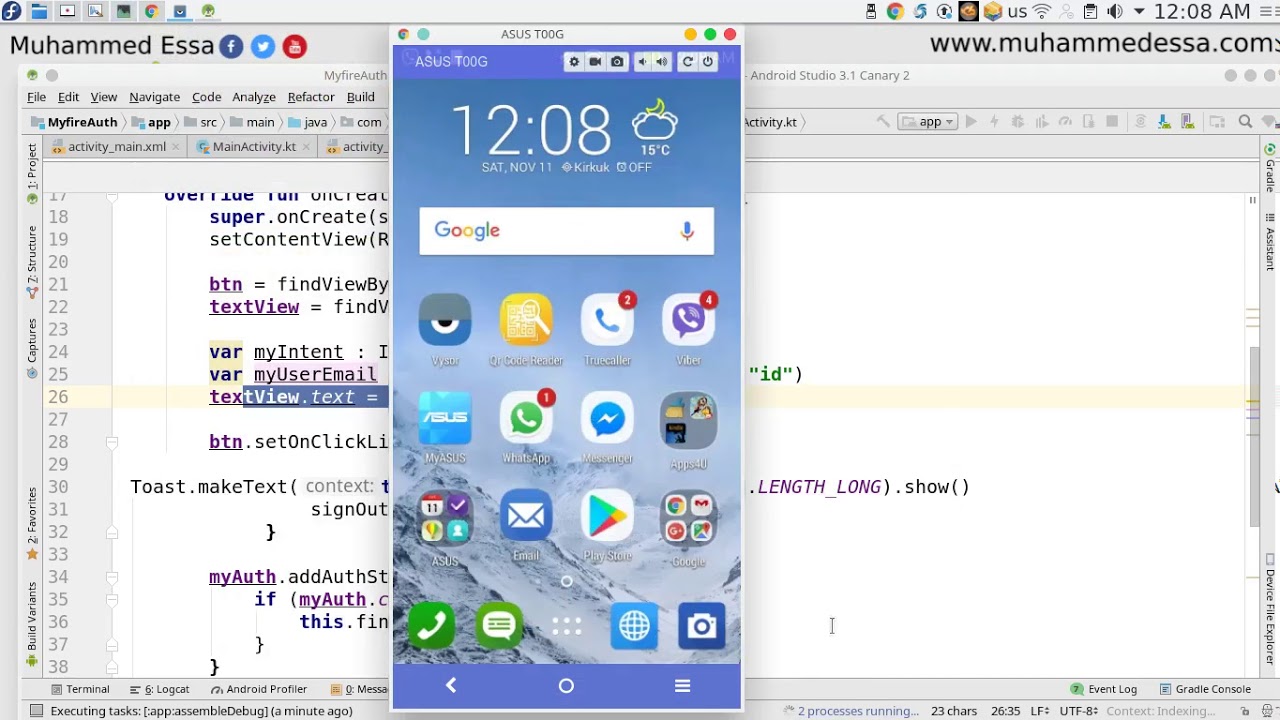Click the Build hammer icon

point(883,122)
